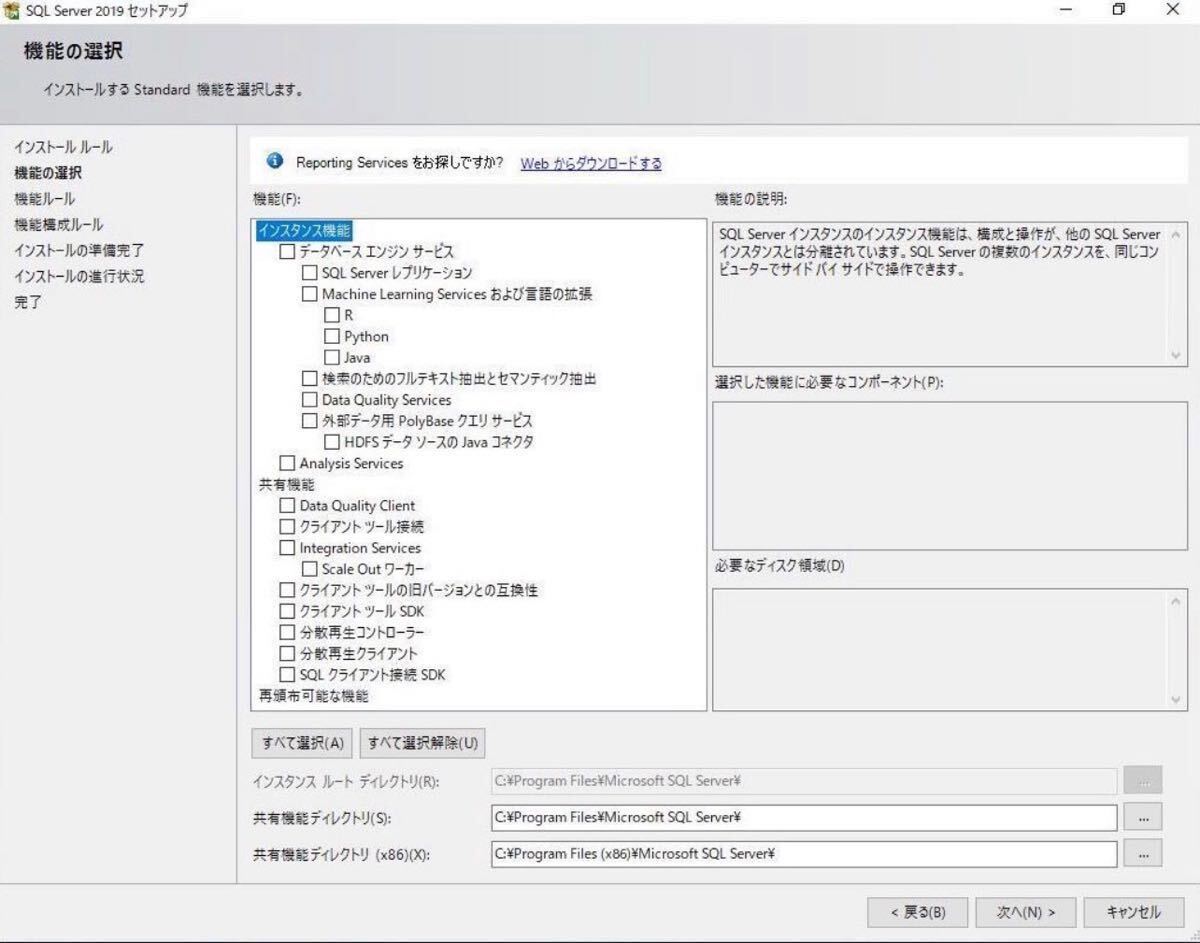Enable Analysis Services checkbox
Screen dimensions: 1200x943
287,463
